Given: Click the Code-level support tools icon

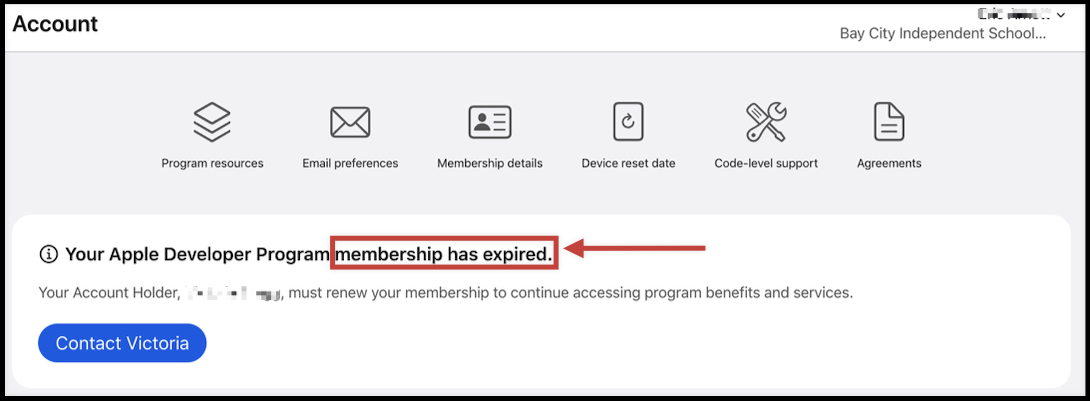Looking at the screenshot, I should tap(766, 122).
